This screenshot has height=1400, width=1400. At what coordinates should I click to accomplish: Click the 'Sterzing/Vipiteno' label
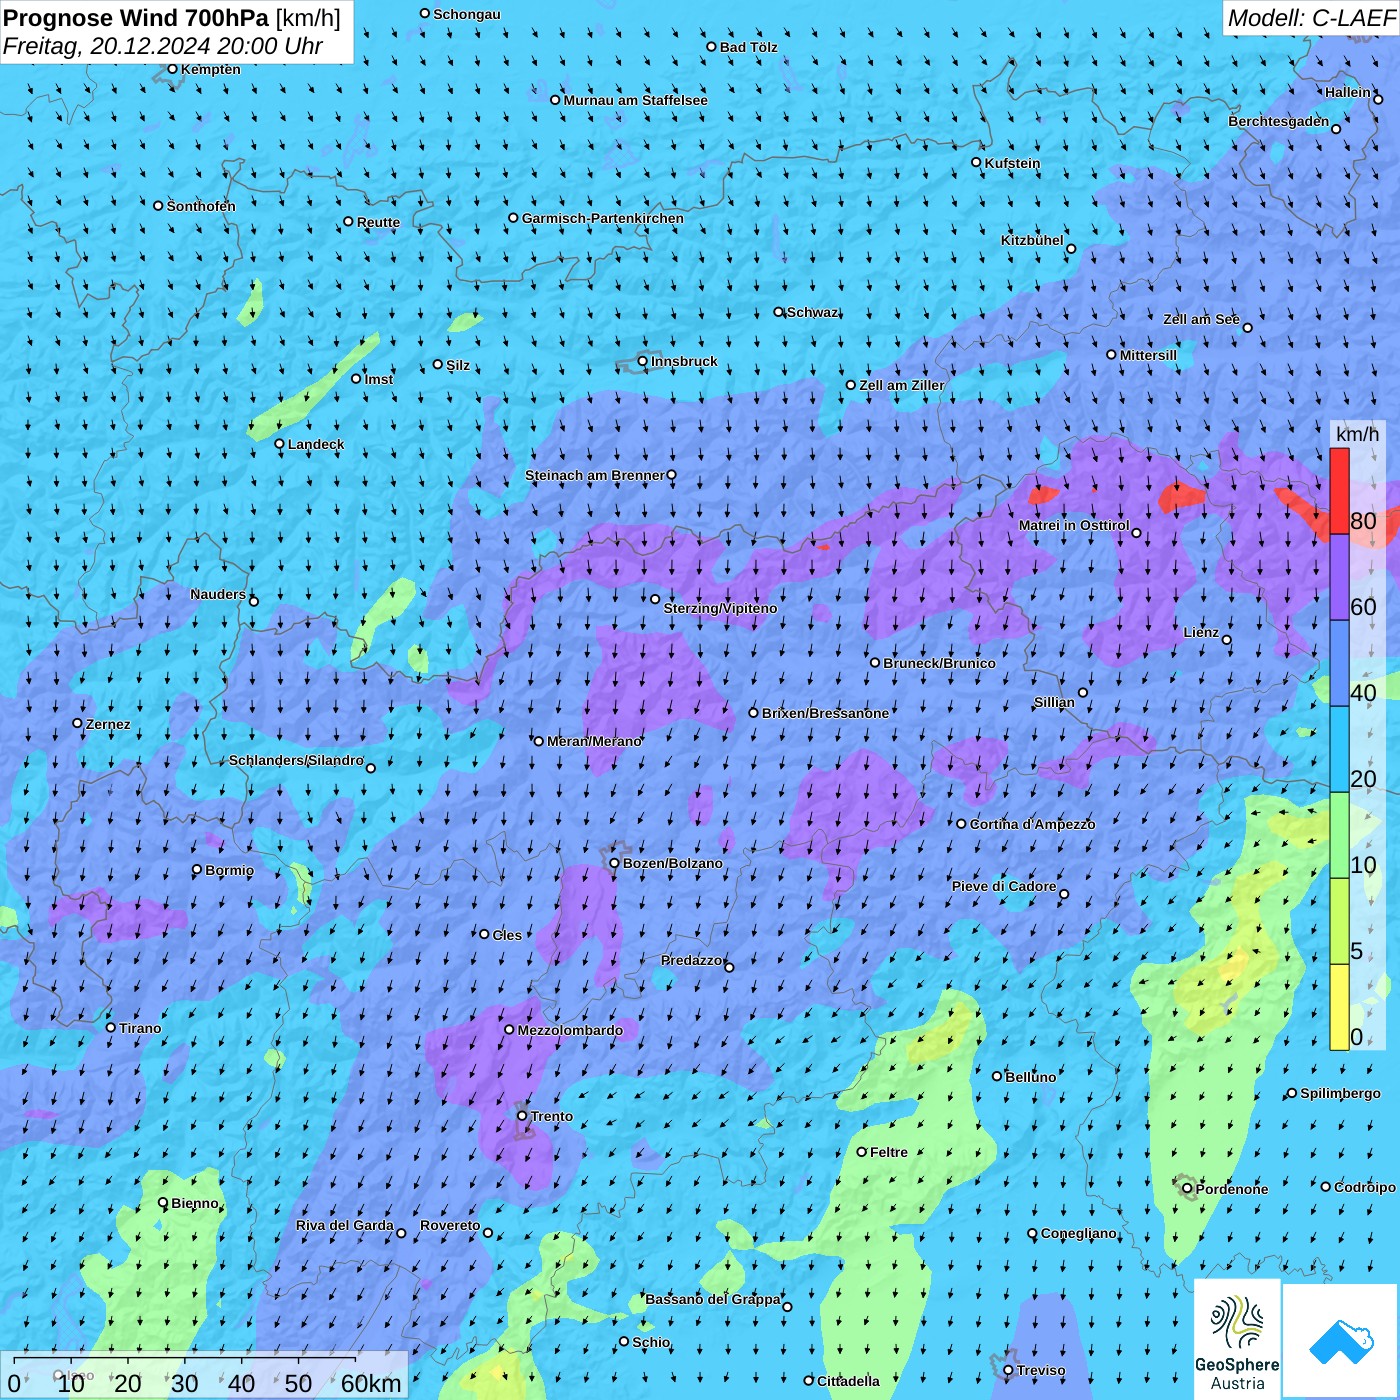point(720,608)
